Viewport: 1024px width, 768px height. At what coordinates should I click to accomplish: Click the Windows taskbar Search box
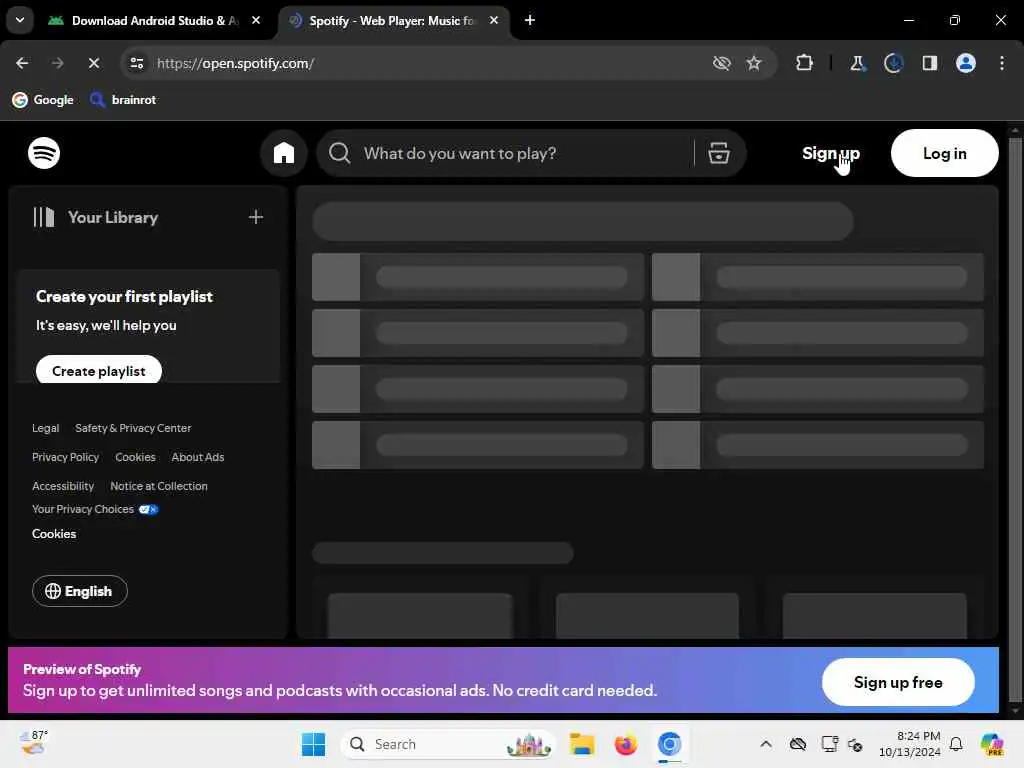(x=448, y=744)
